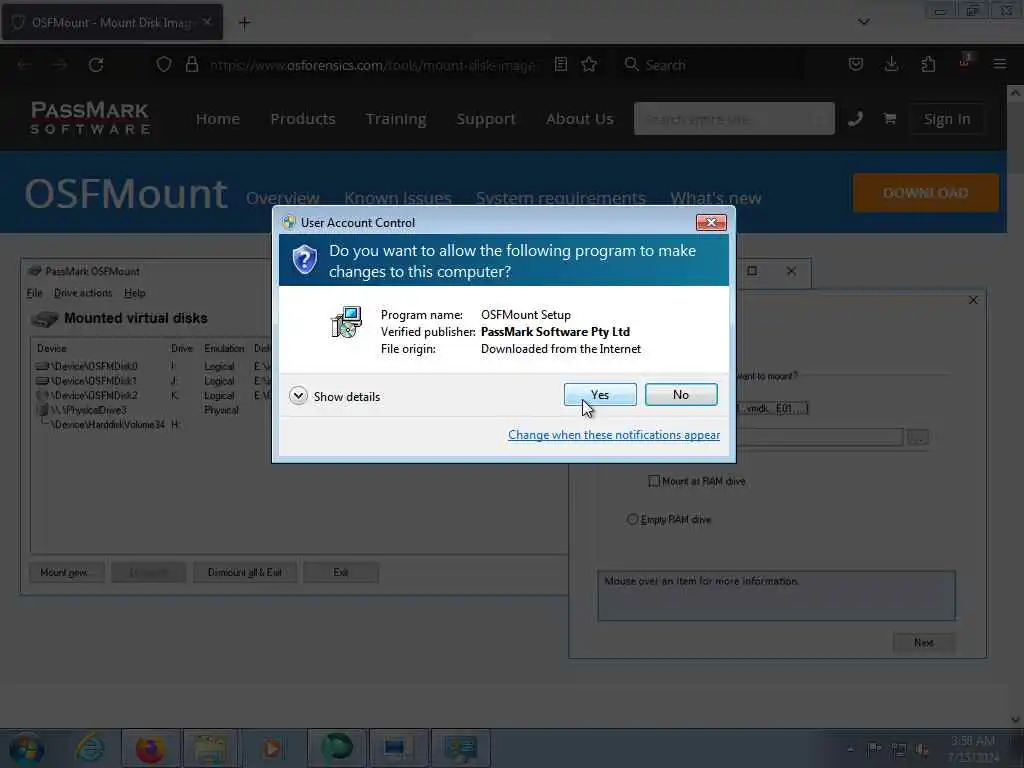Go to the Known Issues tab
The image size is (1024, 768).
click(x=398, y=198)
